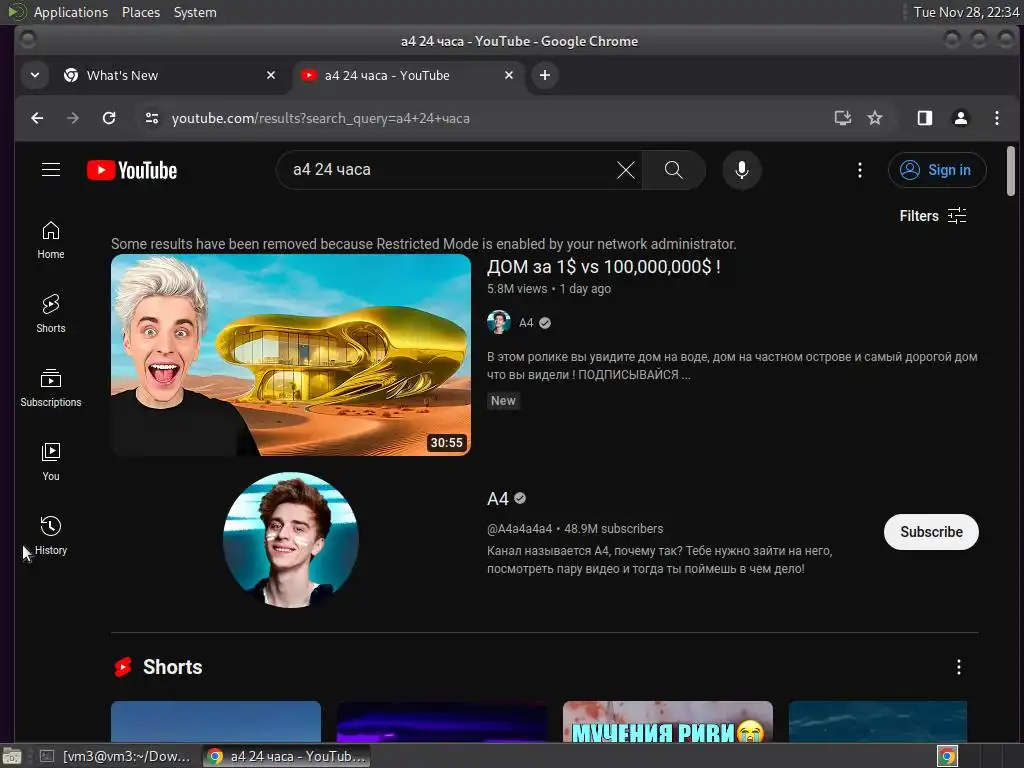Click the YouTube logo
Screen dimensions: 1024x768
pos(132,170)
